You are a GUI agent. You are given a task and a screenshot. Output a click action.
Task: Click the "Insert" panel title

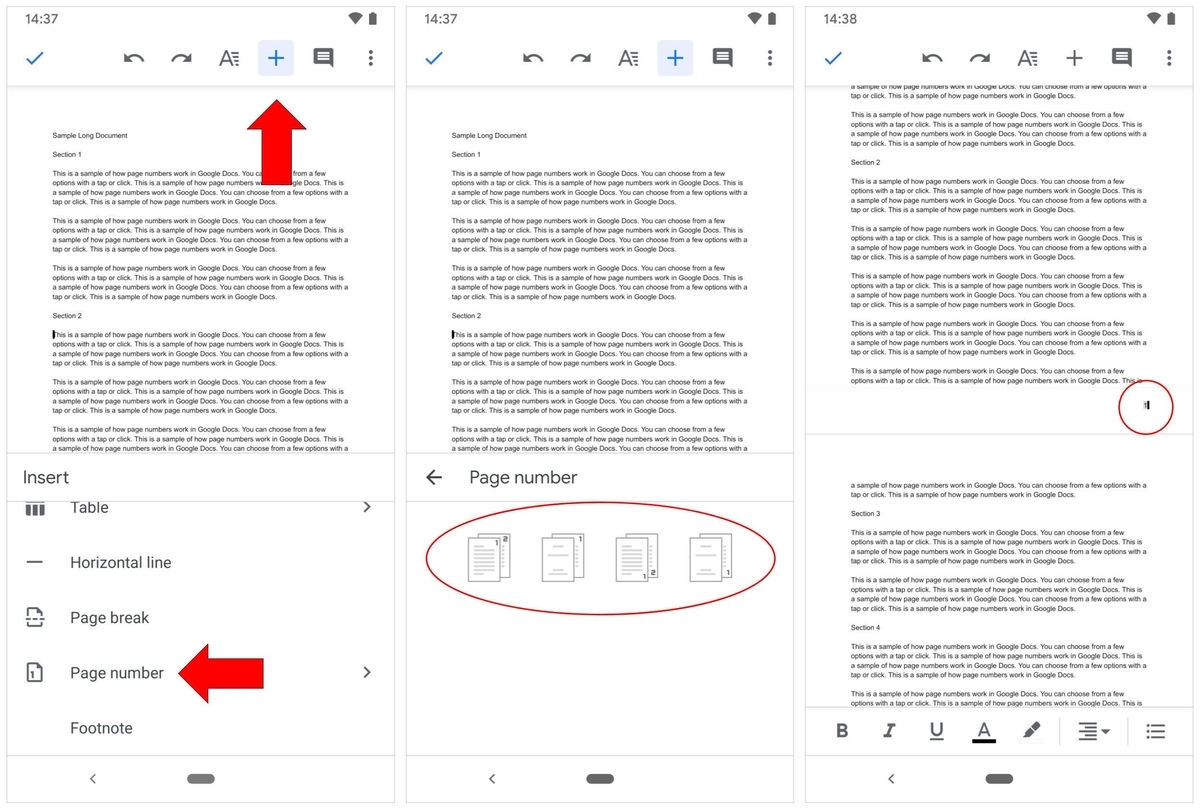[46, 477]
